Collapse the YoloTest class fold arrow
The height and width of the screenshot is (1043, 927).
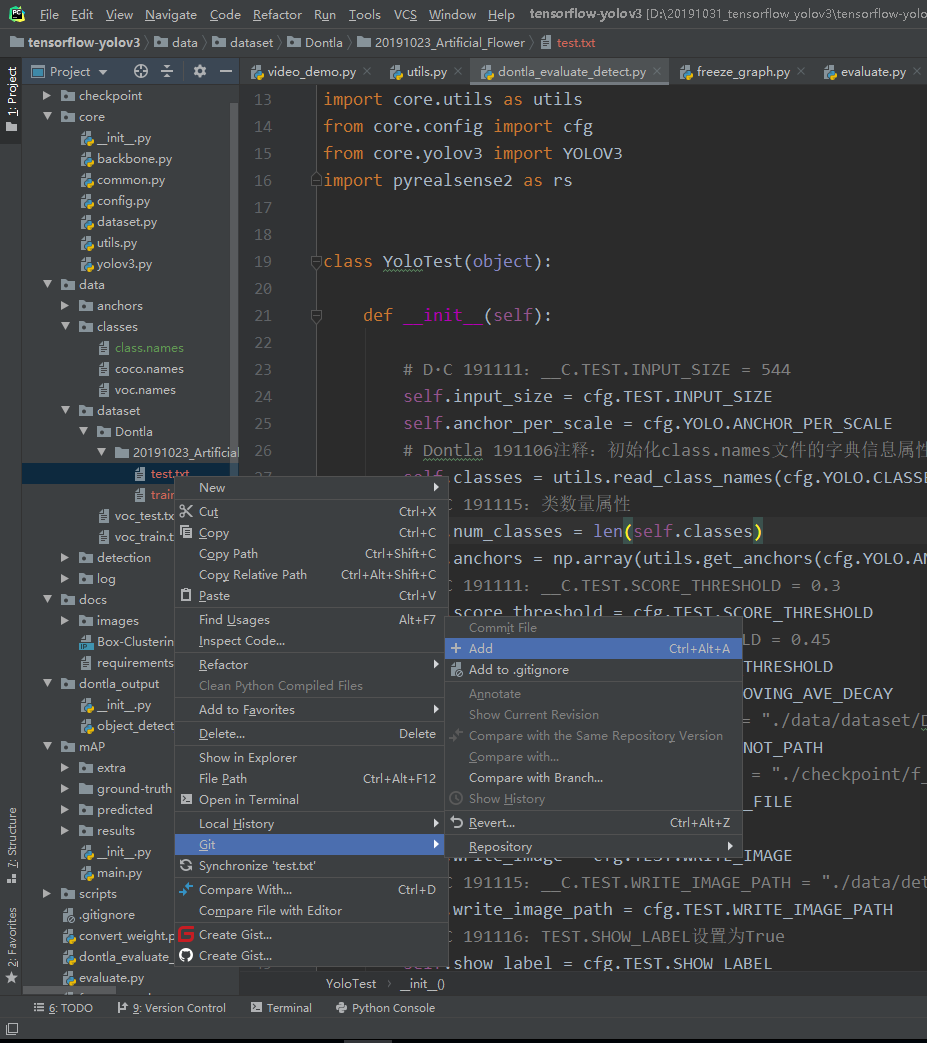pos(316,261)
